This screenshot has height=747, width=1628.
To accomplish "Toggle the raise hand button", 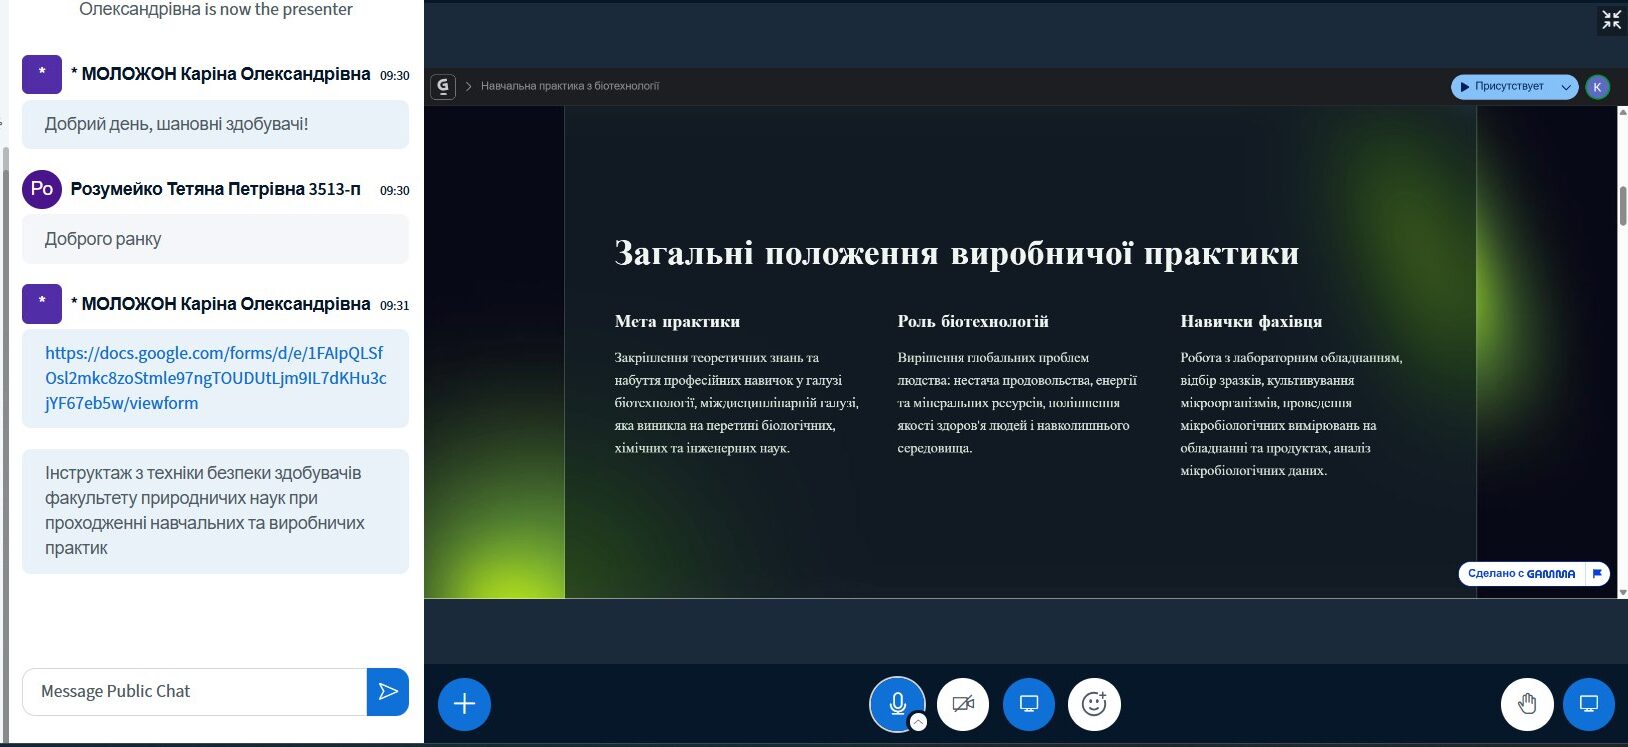I will click(1526, 704).
